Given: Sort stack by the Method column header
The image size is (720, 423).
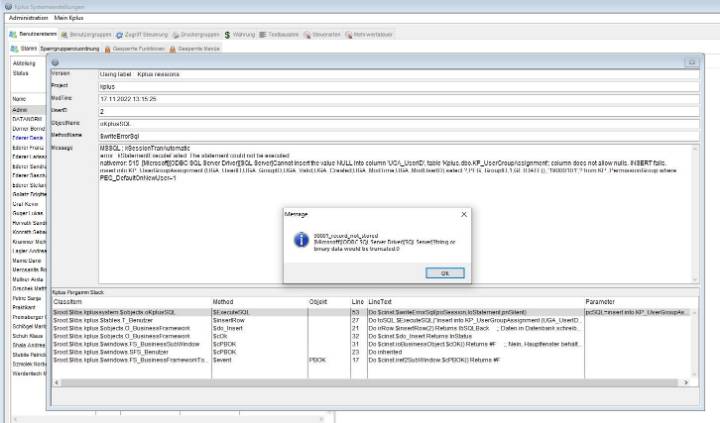Looking at the screenshot, I should click(227, 300).
